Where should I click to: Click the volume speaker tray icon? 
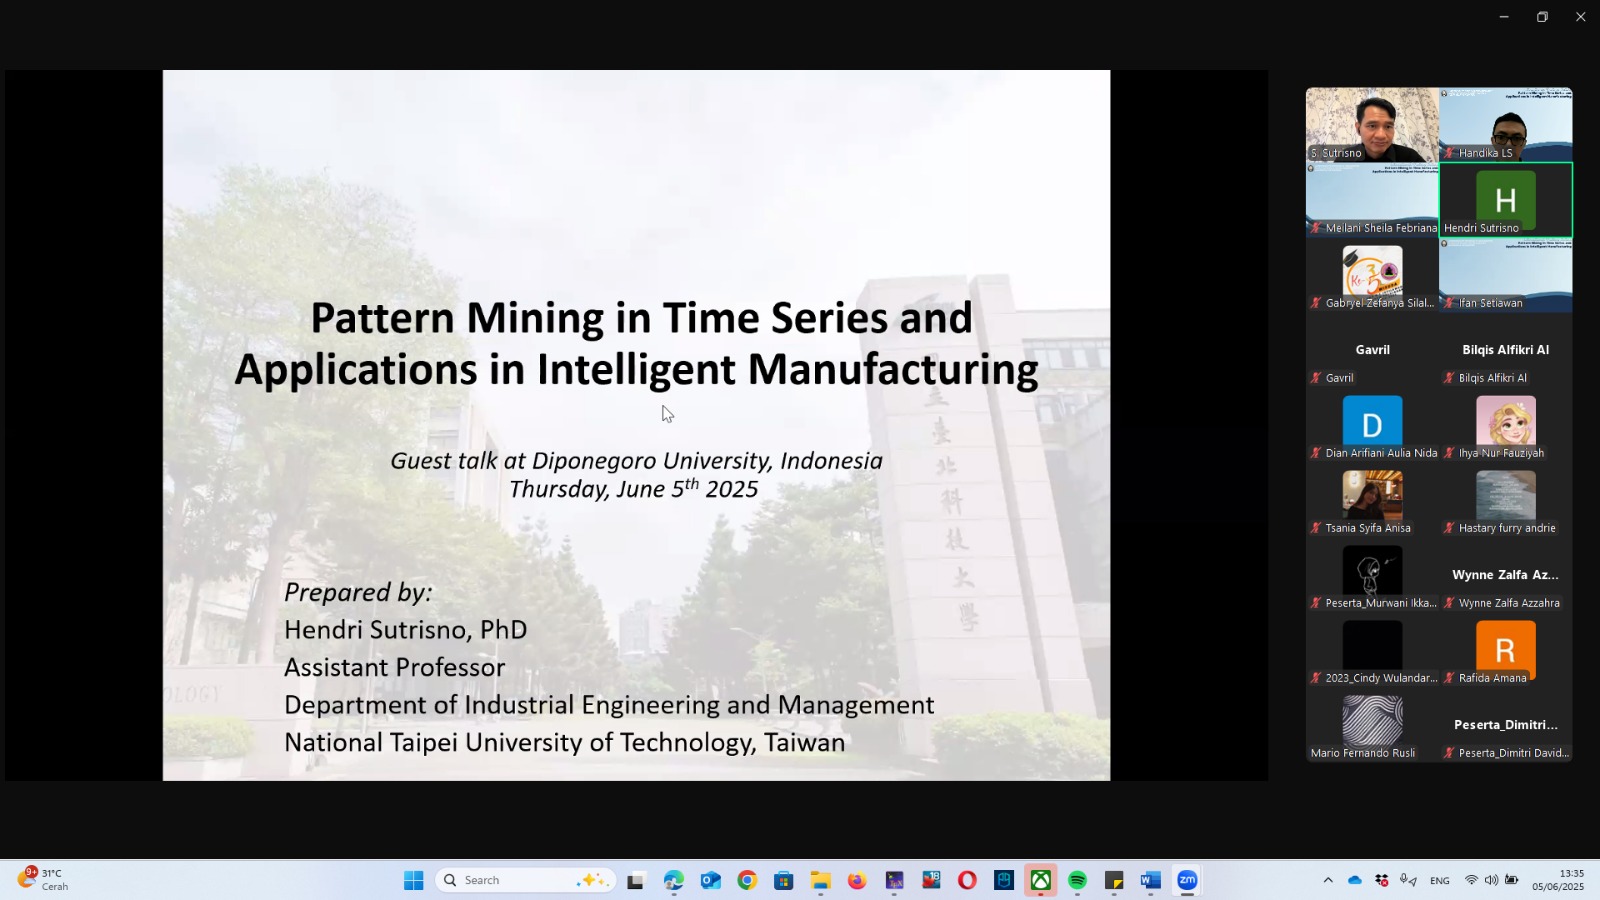[1491, 880]
